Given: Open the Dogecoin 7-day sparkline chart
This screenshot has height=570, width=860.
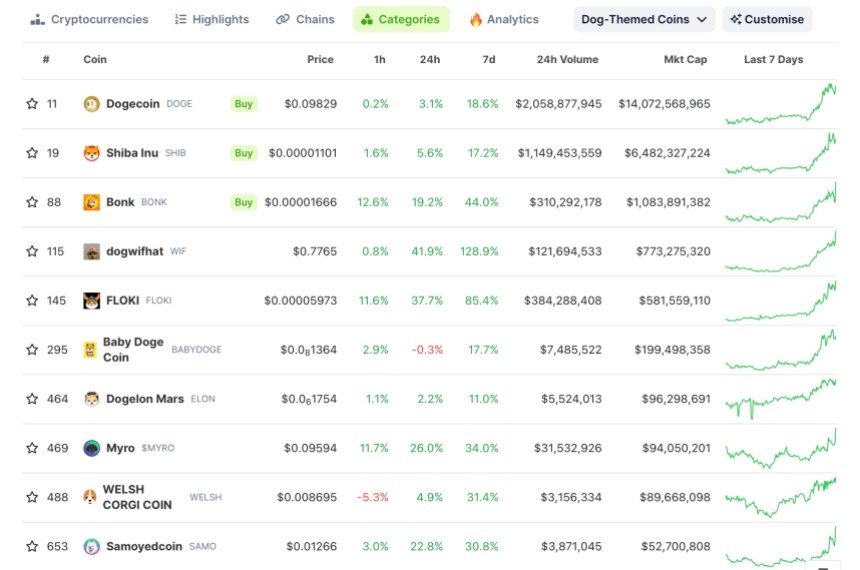Looking at the screenshot, I should pyautogui.click(x=780, y=104).
